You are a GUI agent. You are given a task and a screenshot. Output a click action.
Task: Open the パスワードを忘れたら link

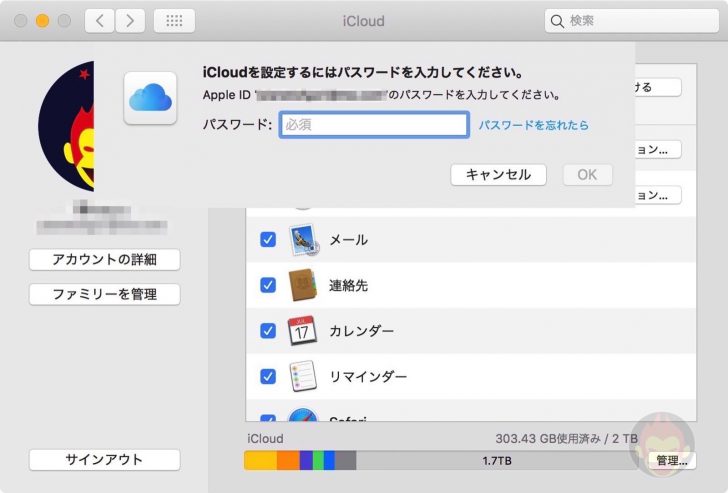point(533,125)
